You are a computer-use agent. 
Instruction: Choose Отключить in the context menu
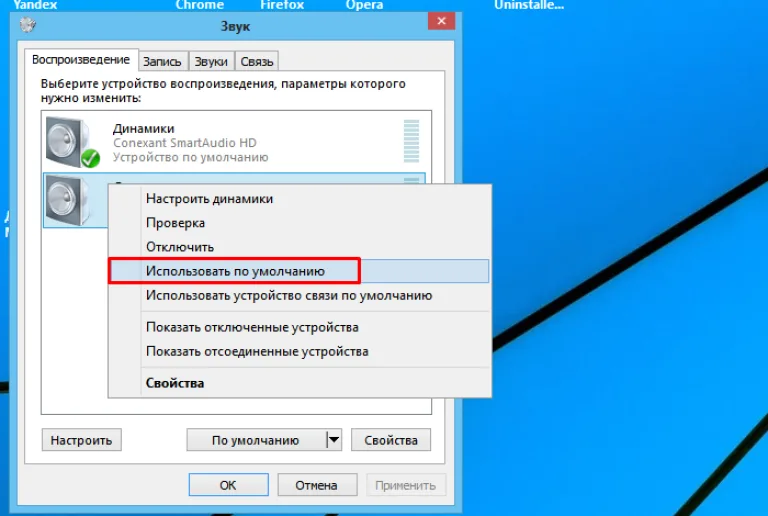pos(299,247)
